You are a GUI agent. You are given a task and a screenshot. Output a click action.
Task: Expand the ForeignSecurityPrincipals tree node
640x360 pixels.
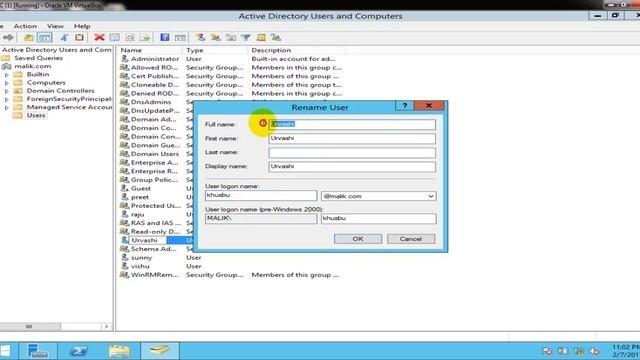(x=7, y=99)
